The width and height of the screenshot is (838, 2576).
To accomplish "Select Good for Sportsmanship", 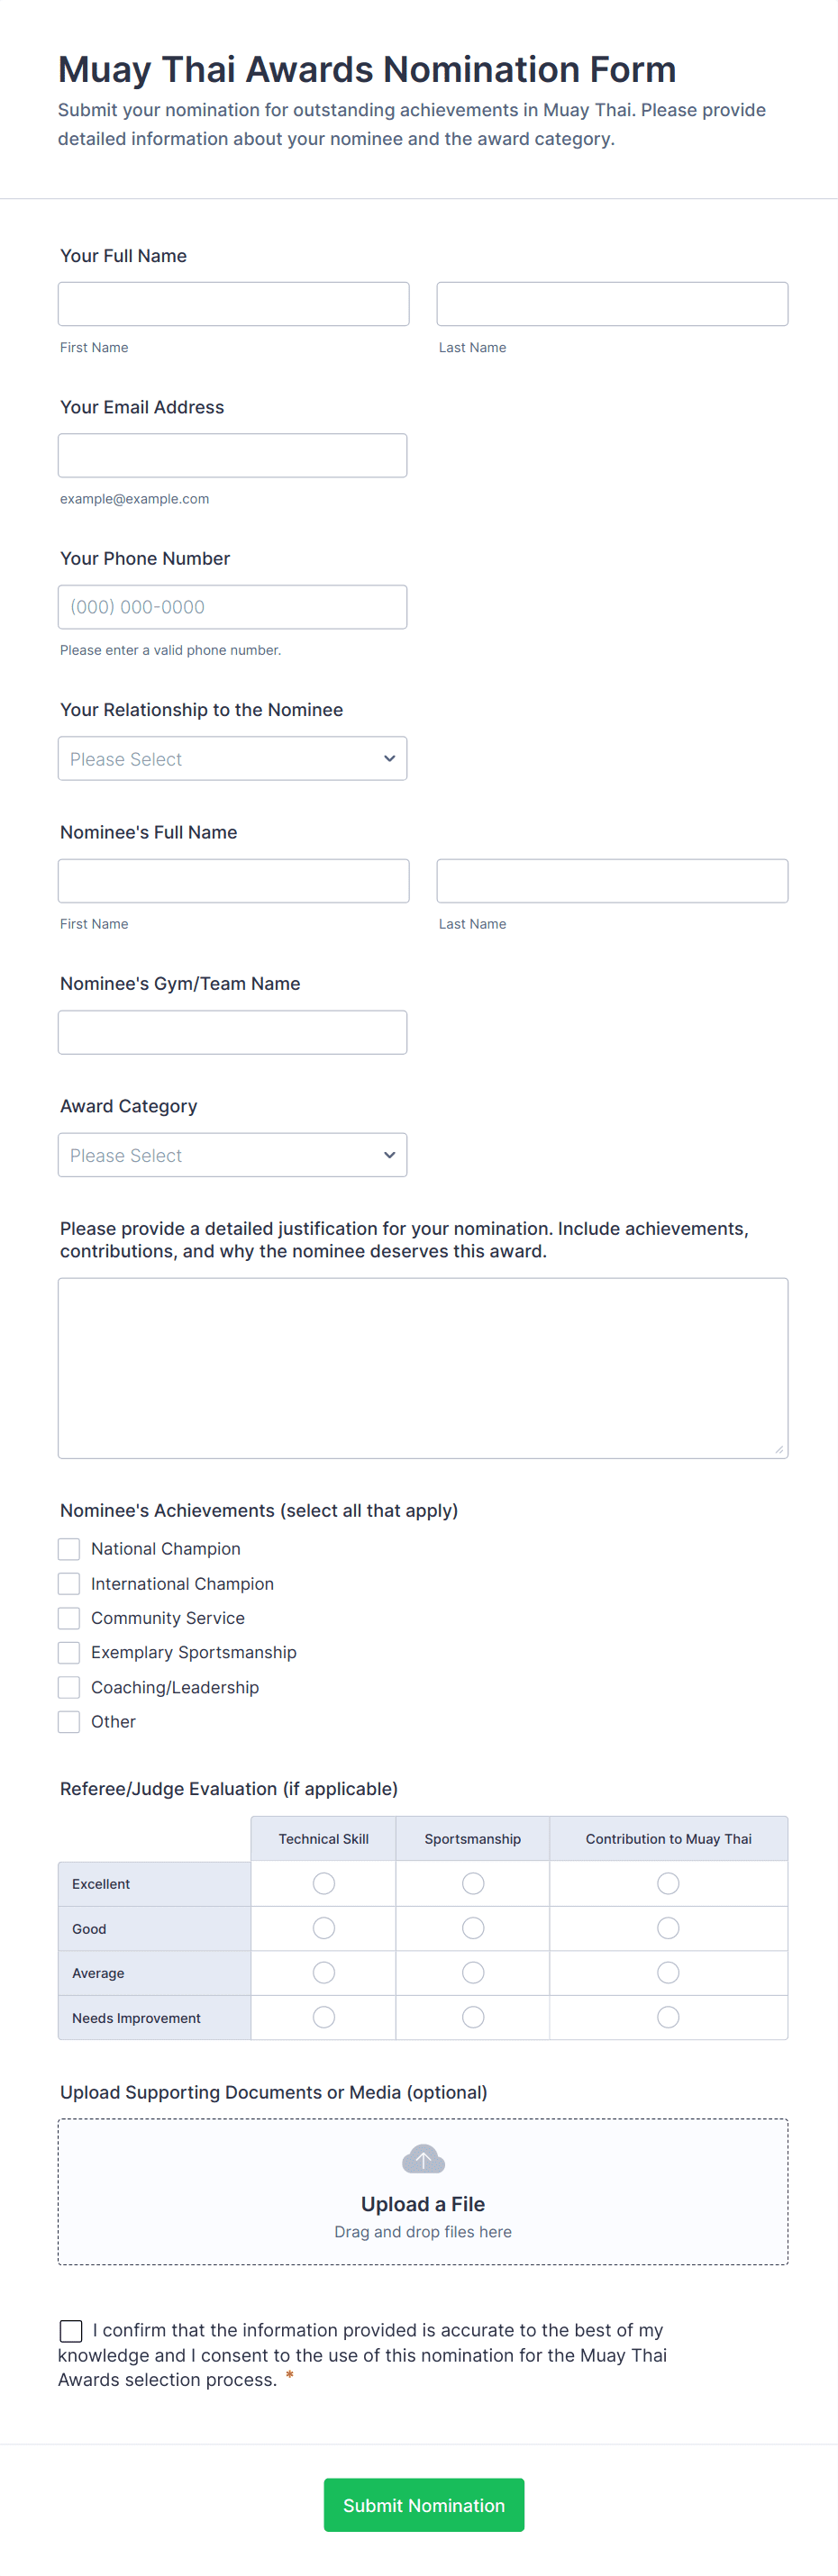I will pyautogui.click(x=472, y=1928).
